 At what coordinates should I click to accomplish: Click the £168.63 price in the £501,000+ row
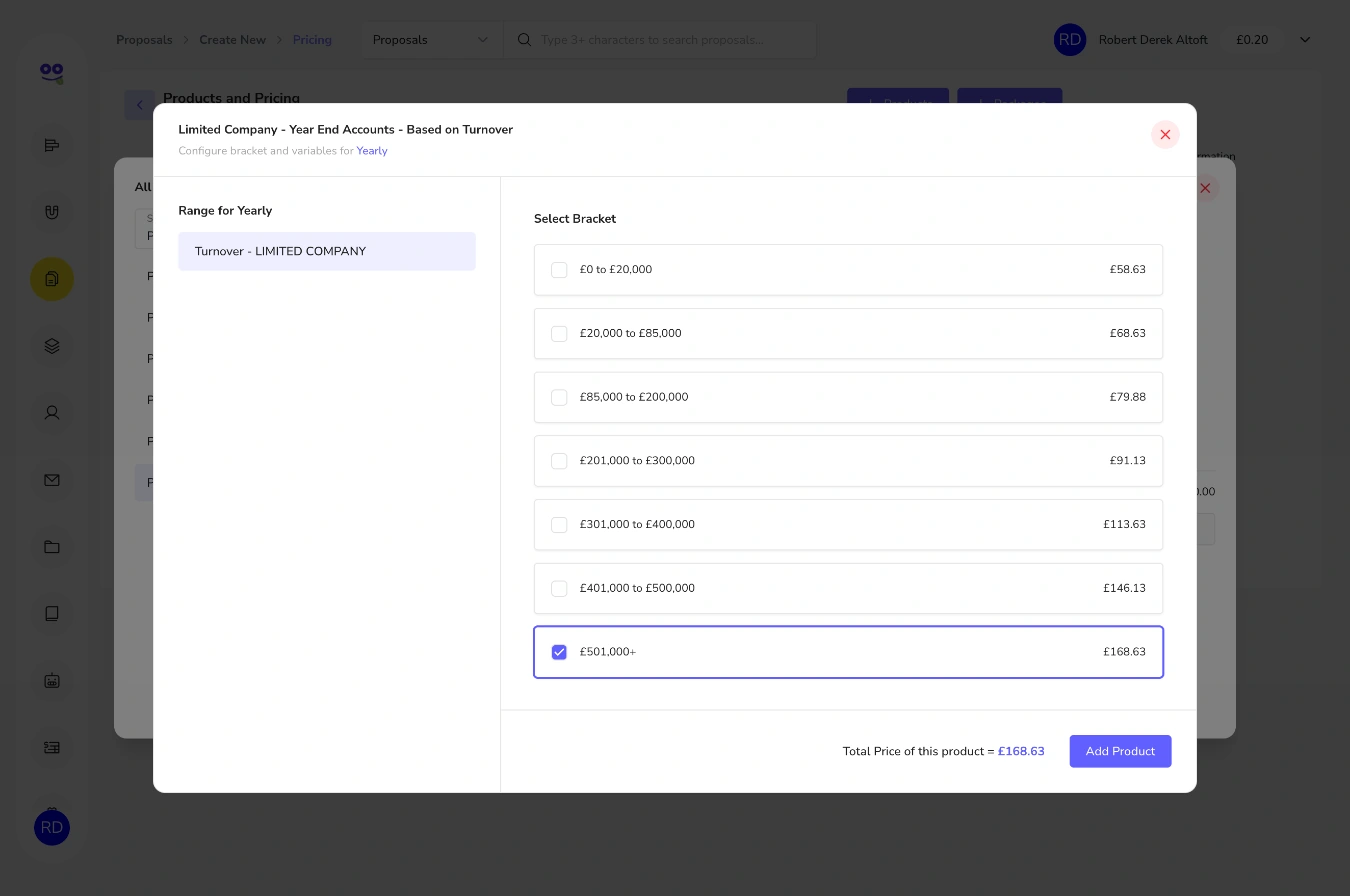(x=1125, y=652)
